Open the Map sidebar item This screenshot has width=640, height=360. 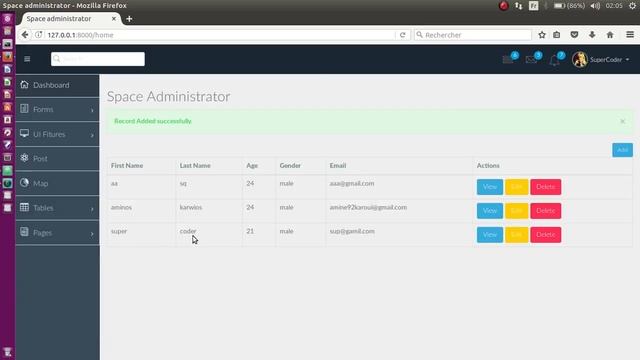coord(57,183)
